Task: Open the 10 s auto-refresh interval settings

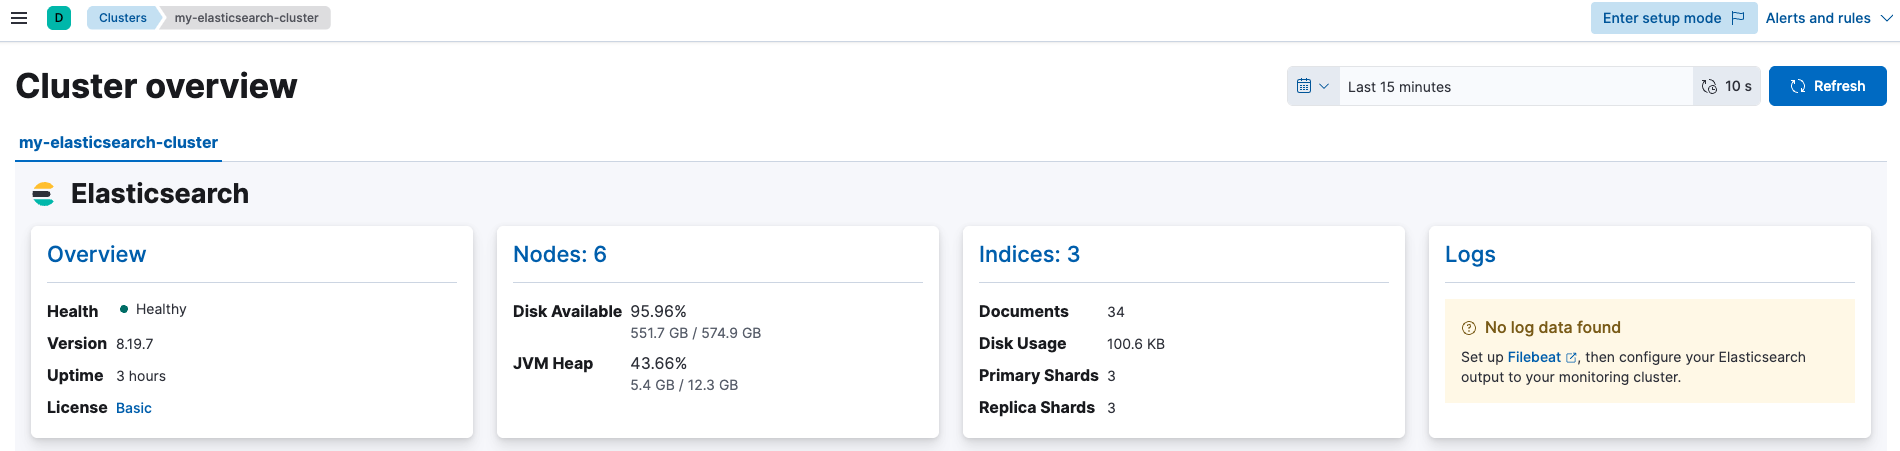Action: (x=1727, y=86)
